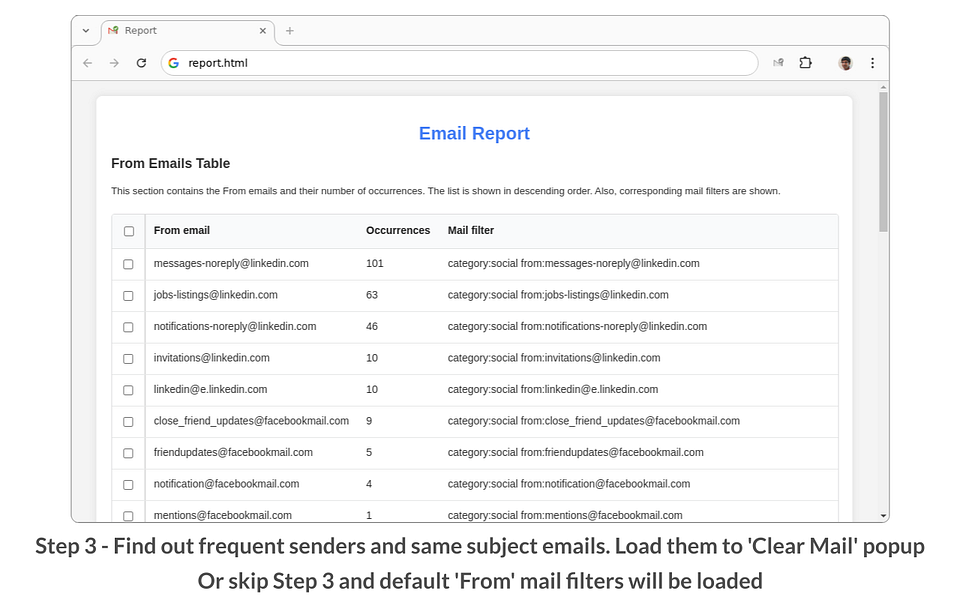Click mentions@facebookmail.com in From email column
This screenshot has height=600, width=960.
pyautogui.click(x=223, y=516)
